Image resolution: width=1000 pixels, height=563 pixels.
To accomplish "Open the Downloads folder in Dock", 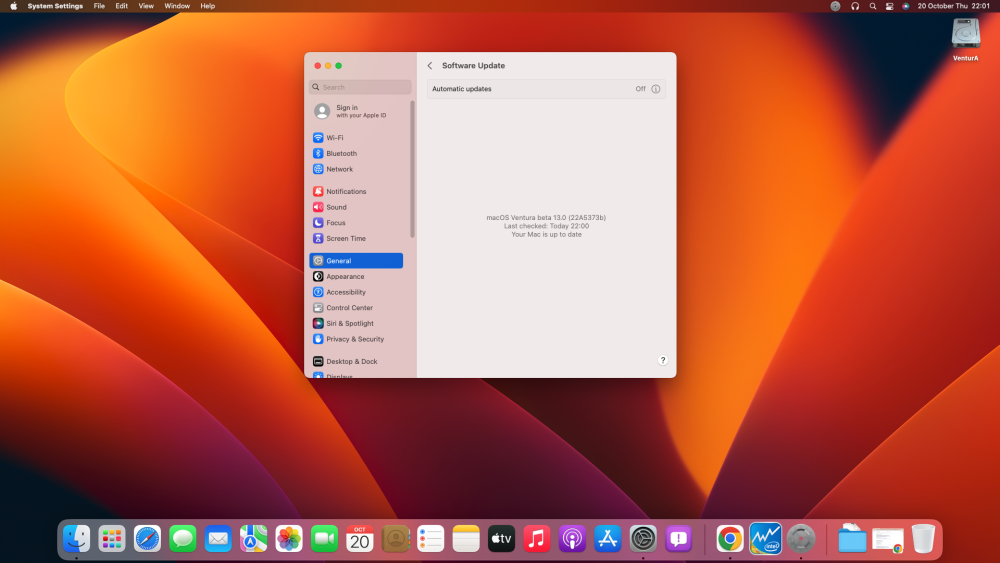I will tap(852, 539).
